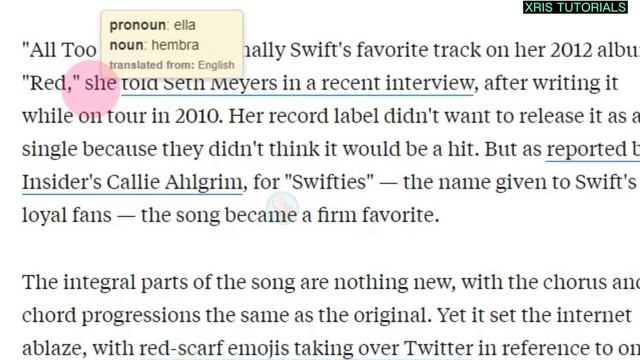Follow the "reported" link after "But as"
This screenshot has width=640, height=360.
click(x=592, y=149)
